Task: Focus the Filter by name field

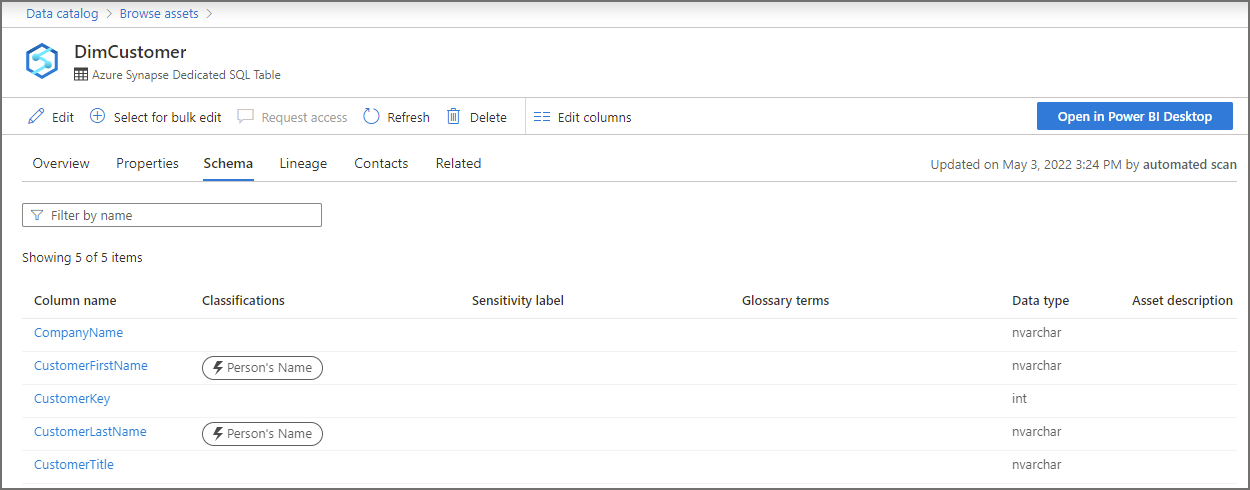Action: tap(180, 215)
